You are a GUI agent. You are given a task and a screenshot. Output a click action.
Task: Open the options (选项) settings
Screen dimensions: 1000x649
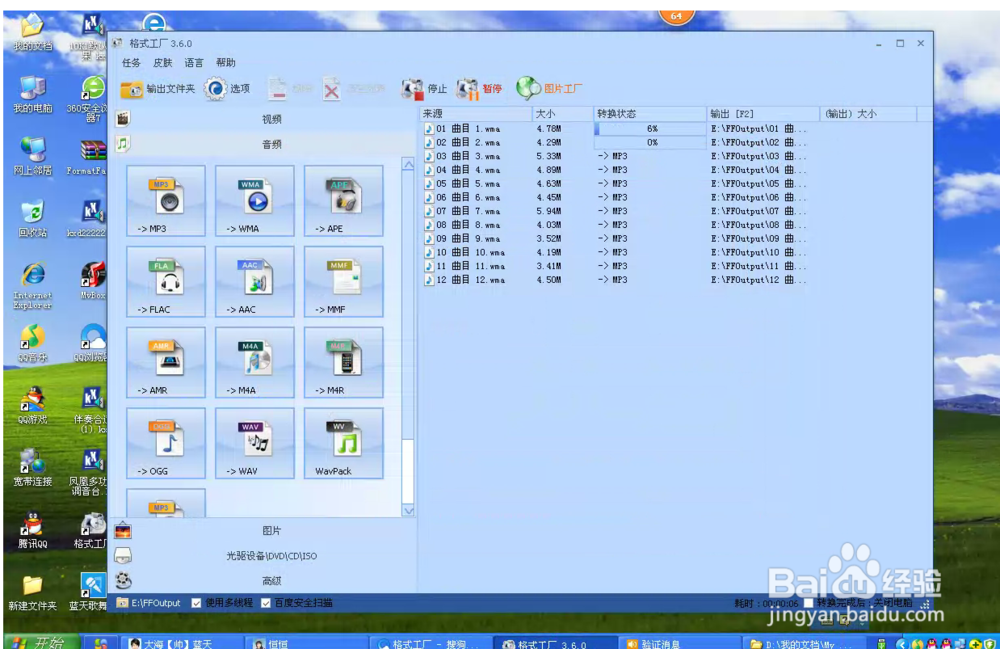pyautogui.click(x=228, y=89)
